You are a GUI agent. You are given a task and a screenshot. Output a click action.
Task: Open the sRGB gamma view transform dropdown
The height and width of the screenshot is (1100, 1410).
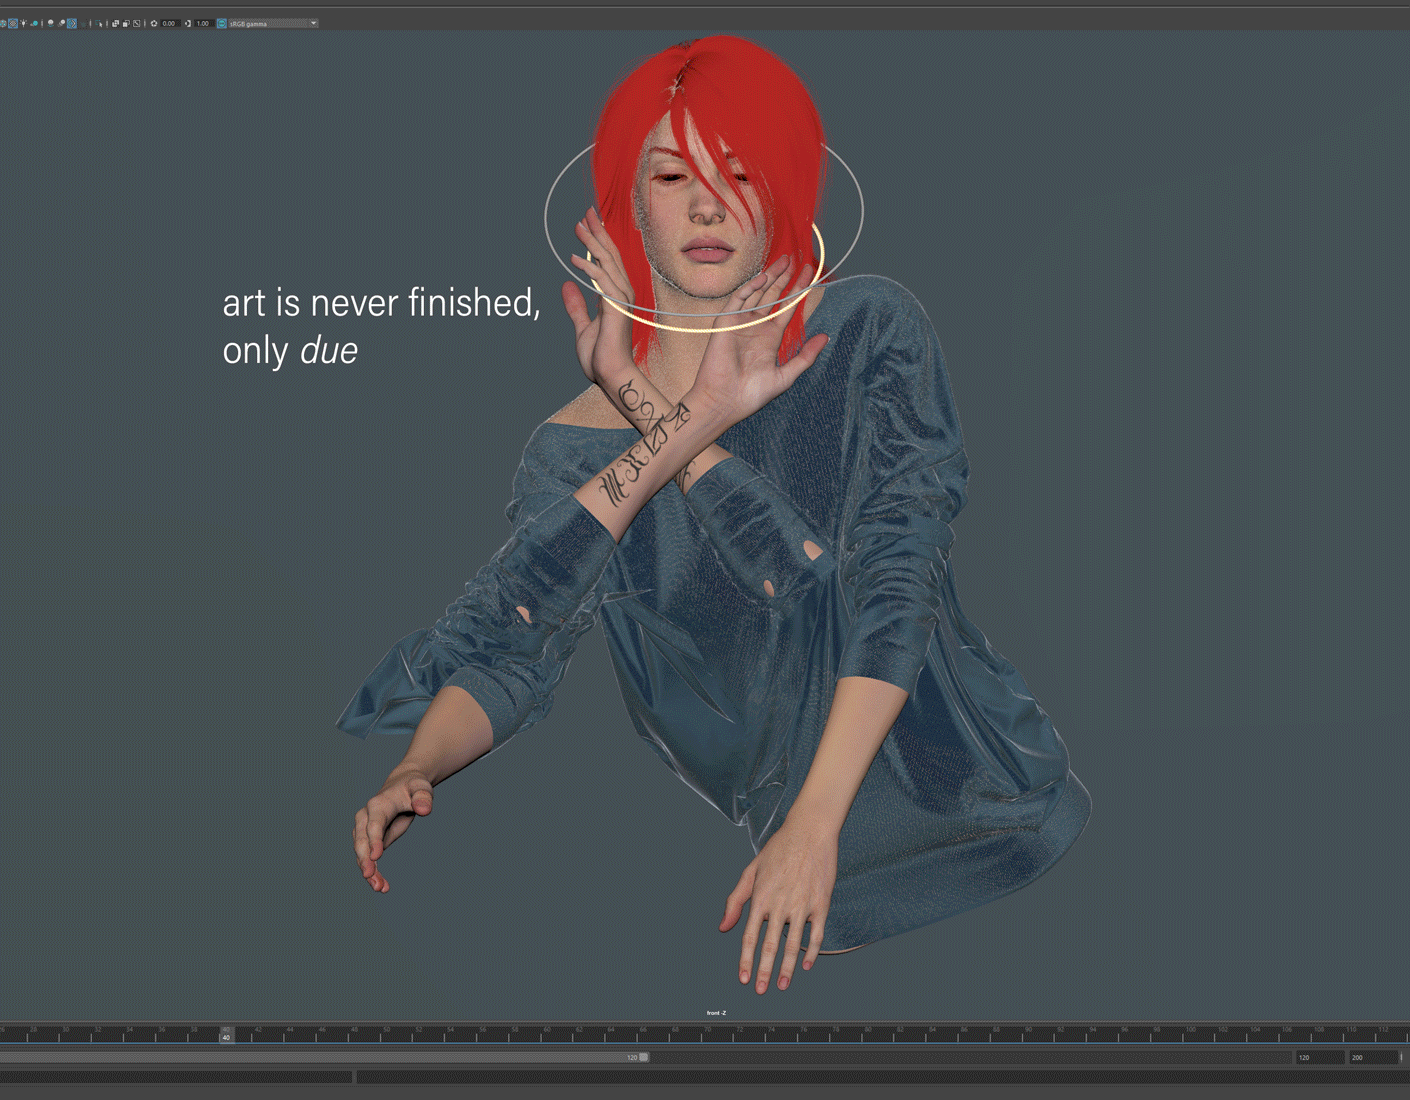click(273, 23)
